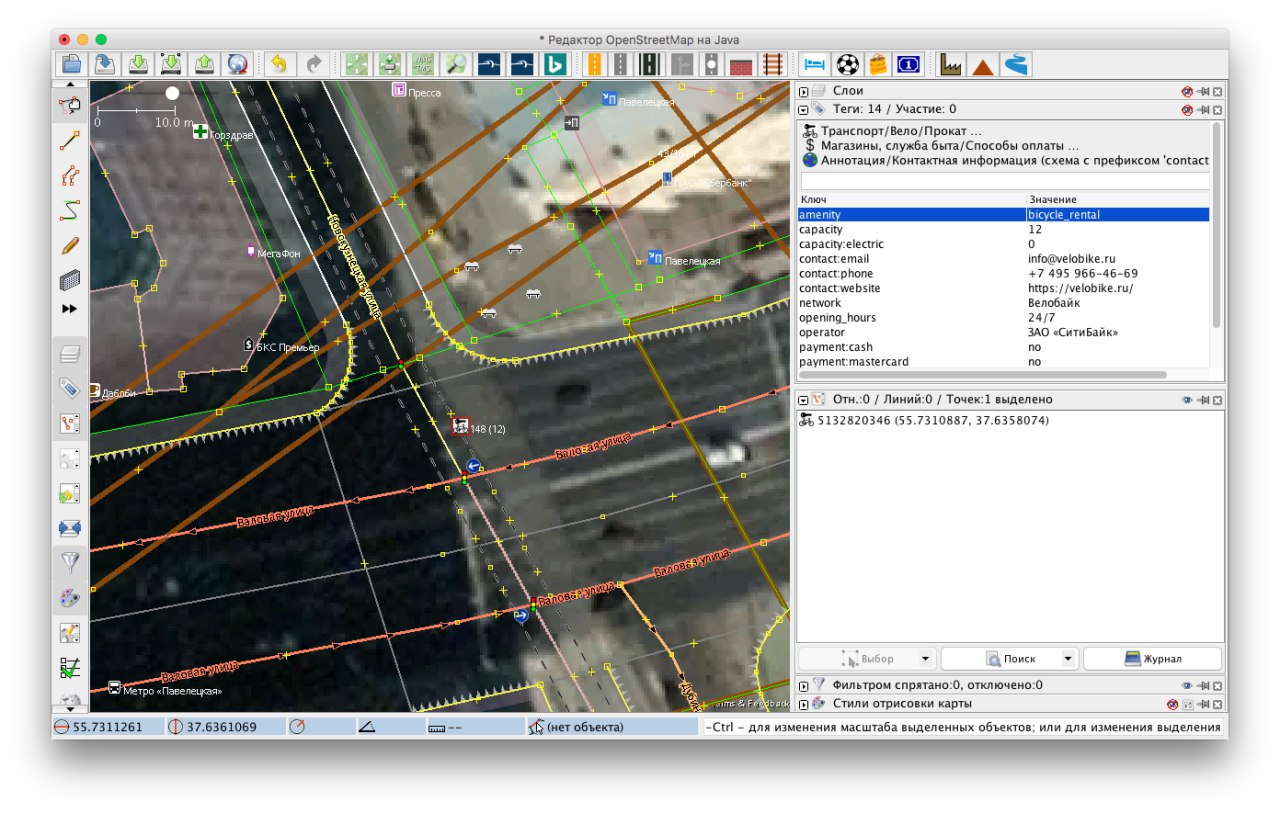
Task: Expand the Фильтром спрятано panel
Action: 804,685
